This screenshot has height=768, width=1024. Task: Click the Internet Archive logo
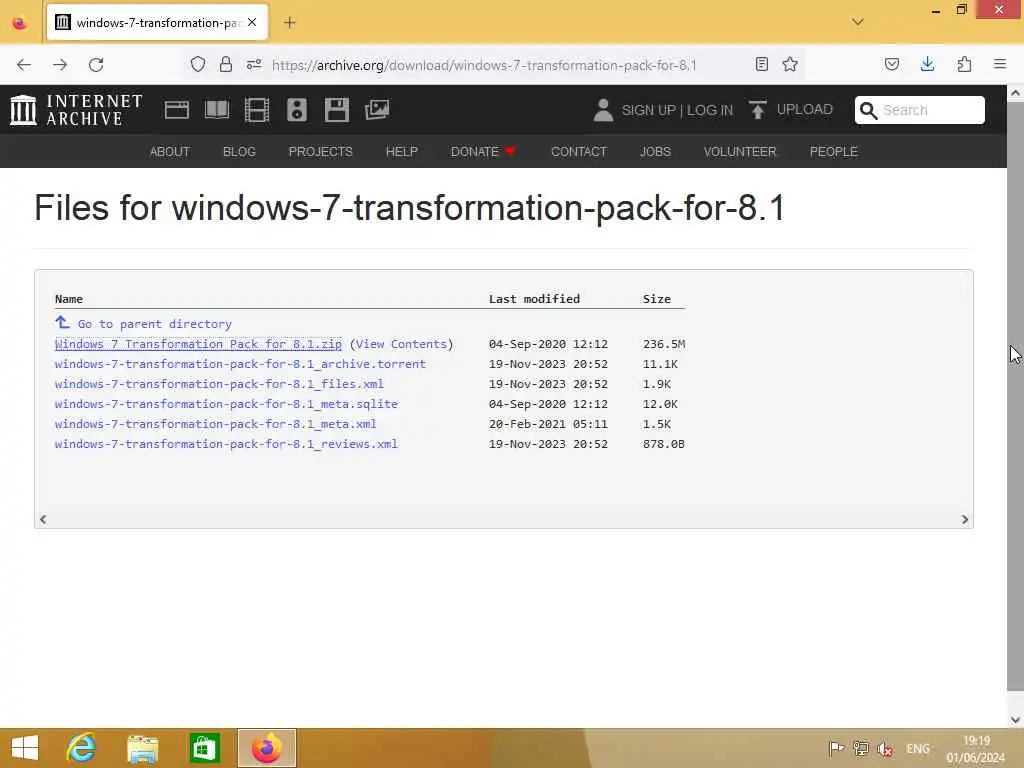coord(76,110)
